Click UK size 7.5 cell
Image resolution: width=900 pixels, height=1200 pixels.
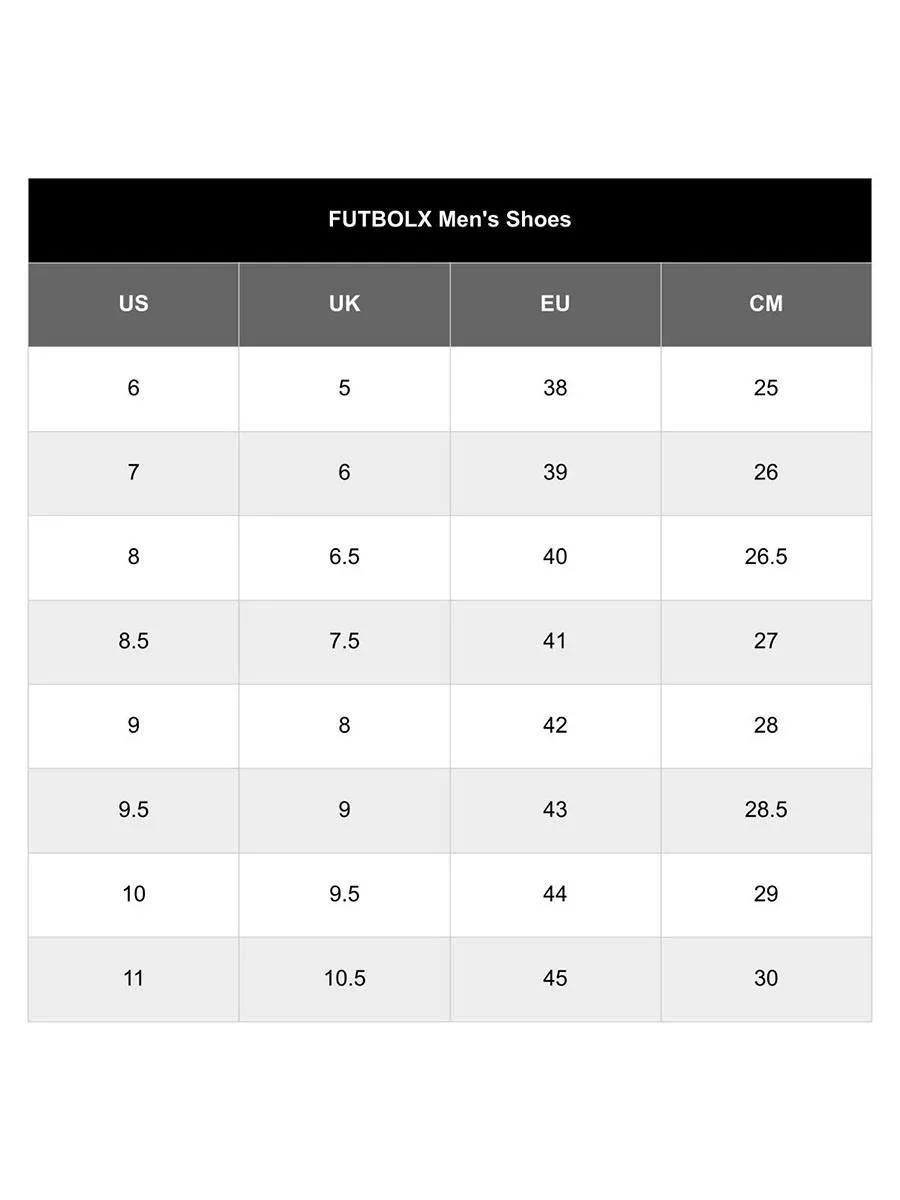click(x=344, y=641)
